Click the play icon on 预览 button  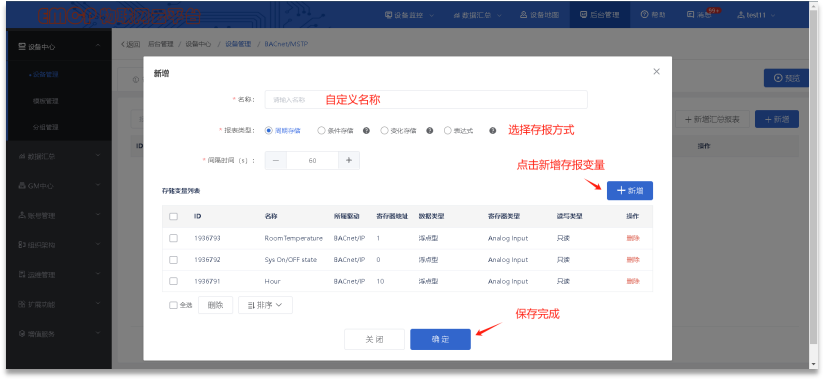[x=778, y=78]
